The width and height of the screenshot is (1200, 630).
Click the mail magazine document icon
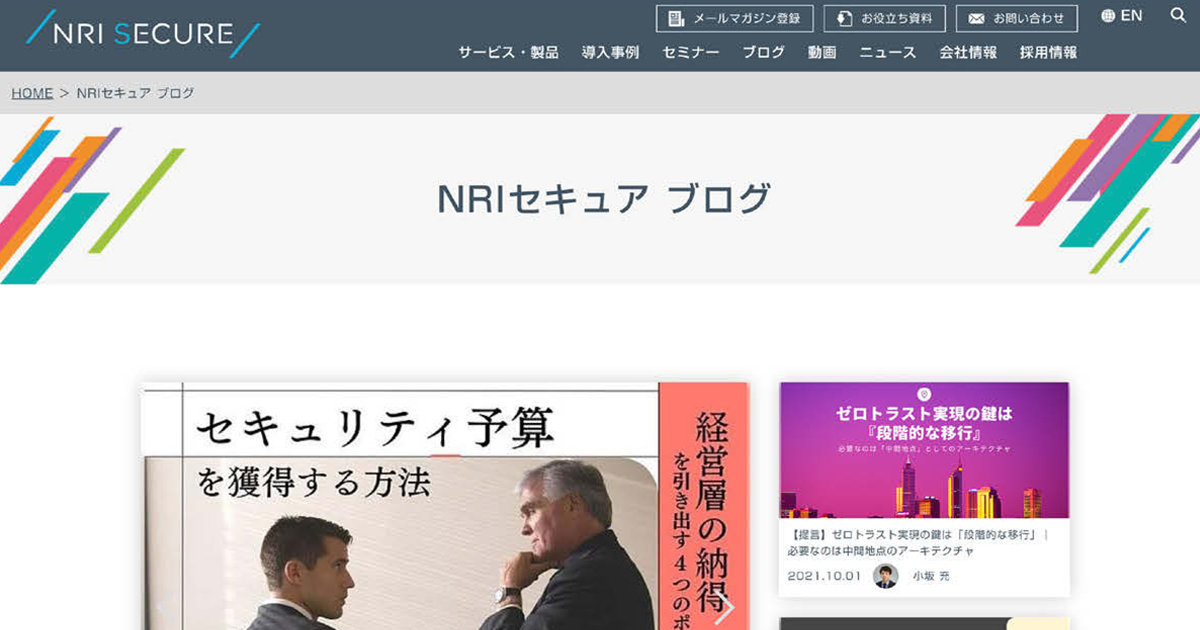677,19
